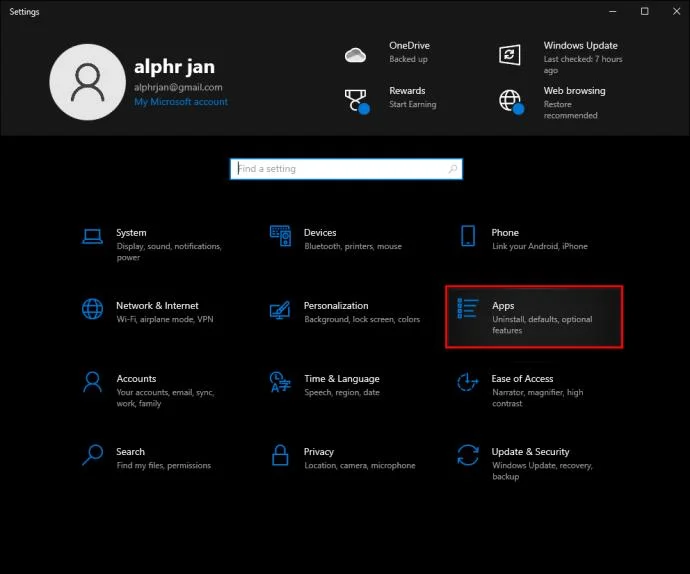
Task: Click 'Speech, region, date' description
Action: coord(342,392)
